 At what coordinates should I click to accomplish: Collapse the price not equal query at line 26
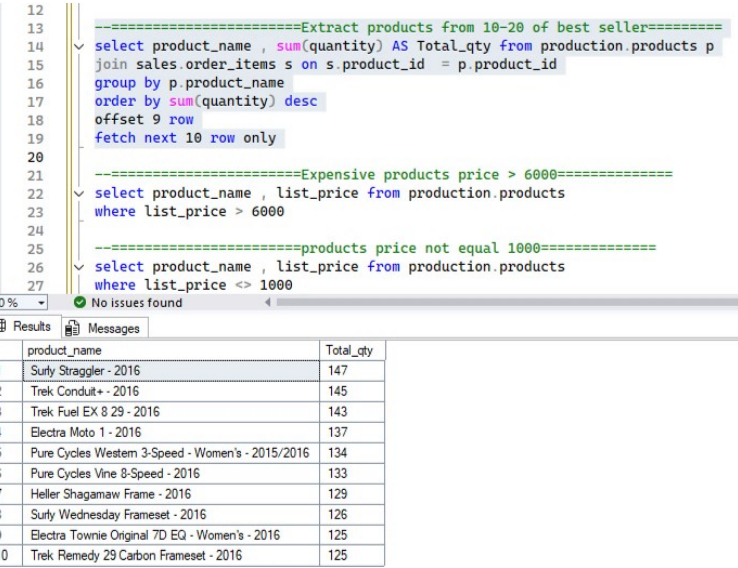79,268
